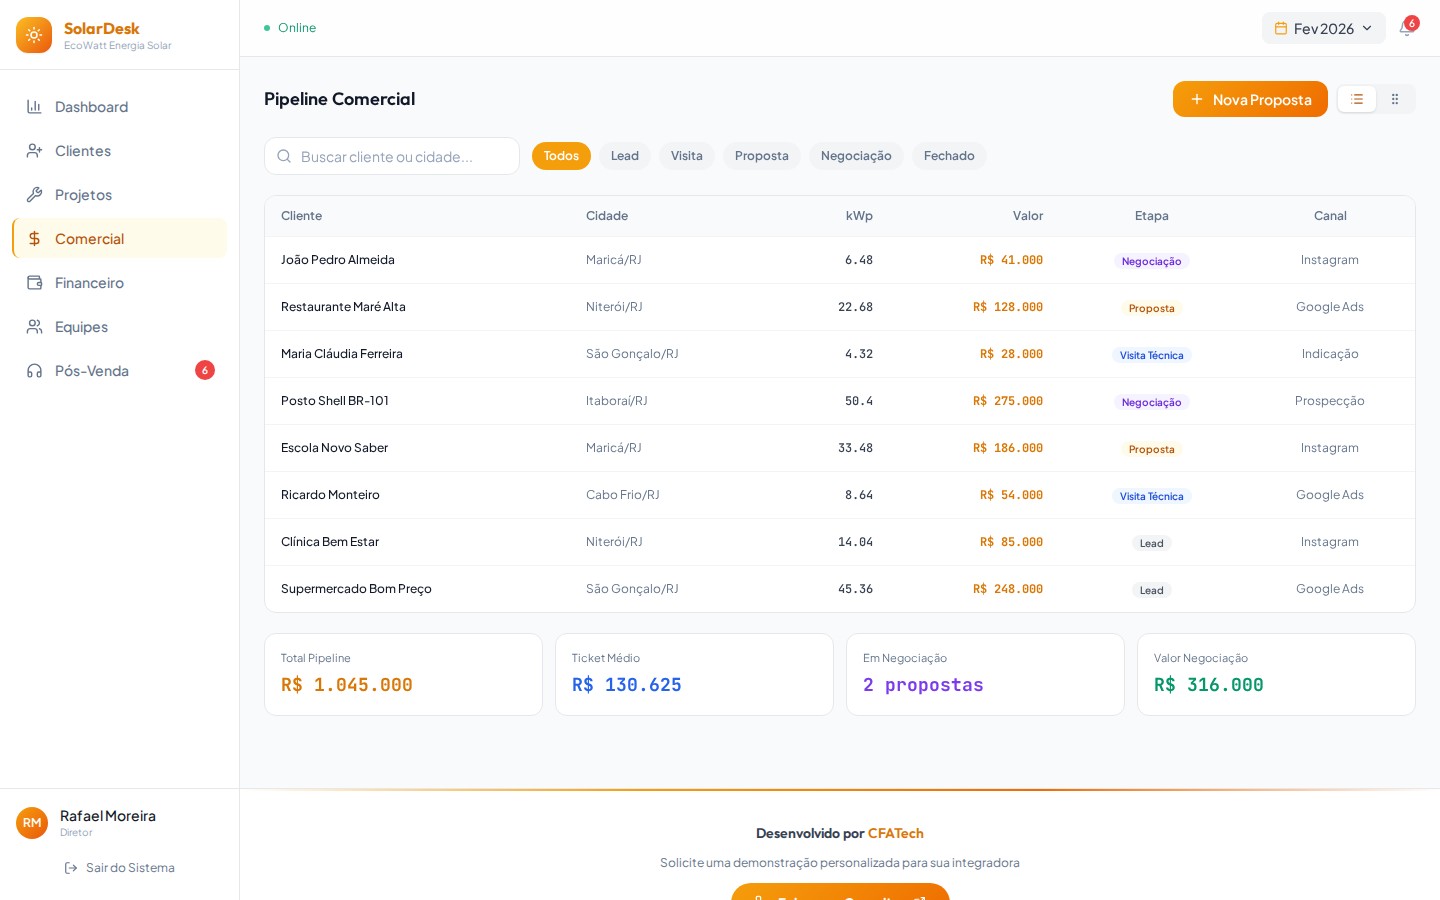This screenshot has height=900, width=1440.
Task: Click the client search field
Action: (392, 156)
